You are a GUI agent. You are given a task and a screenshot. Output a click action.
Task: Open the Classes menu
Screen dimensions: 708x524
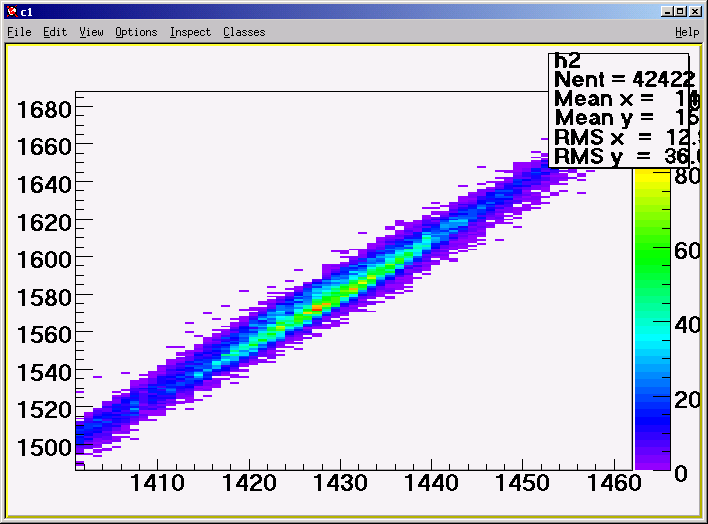tap(244, 32)
